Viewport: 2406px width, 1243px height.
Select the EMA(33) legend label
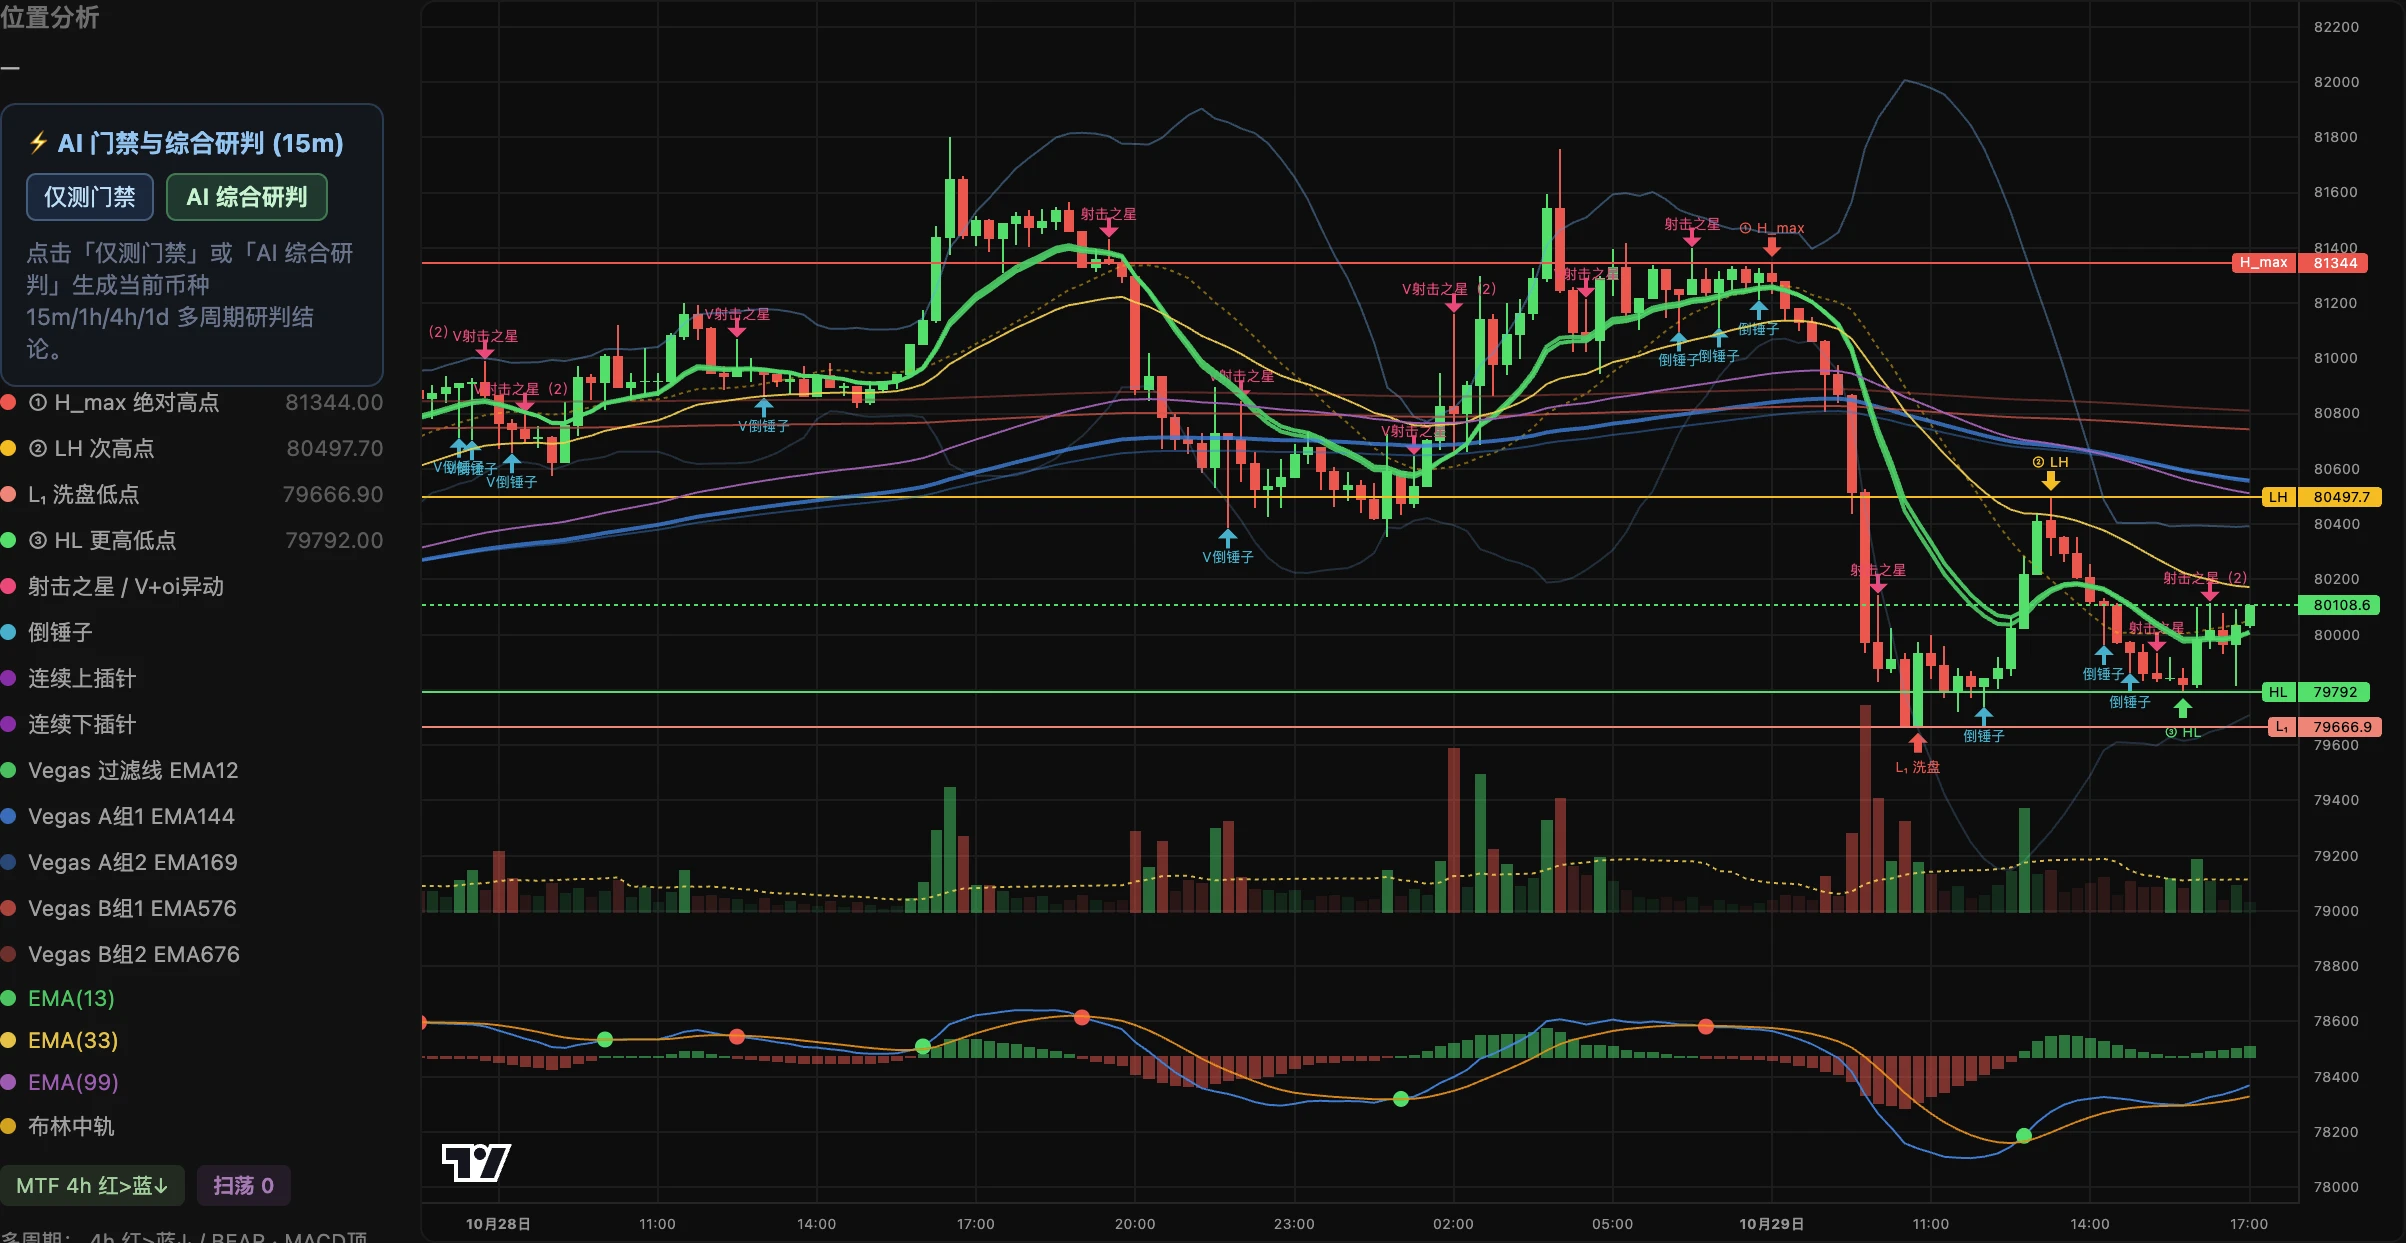click(x=73, y=1041)
